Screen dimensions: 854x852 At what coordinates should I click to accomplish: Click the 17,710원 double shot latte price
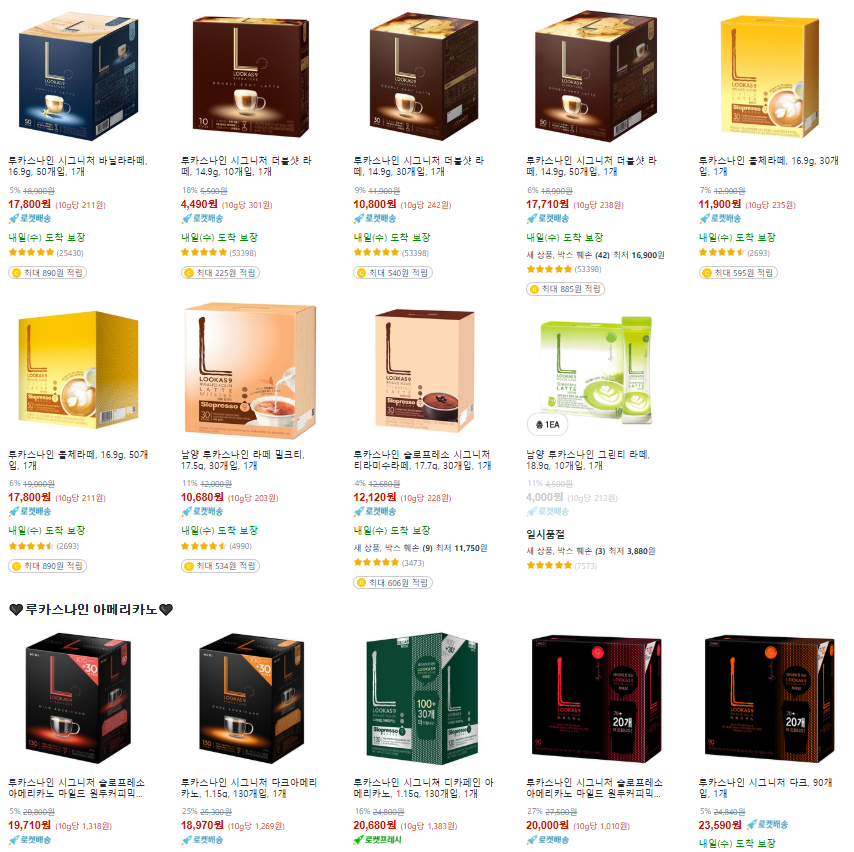coord(547,204)
